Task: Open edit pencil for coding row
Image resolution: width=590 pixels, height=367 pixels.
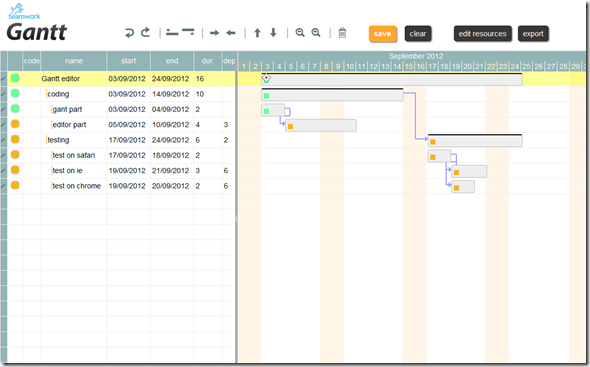Action: coord(4,94)
